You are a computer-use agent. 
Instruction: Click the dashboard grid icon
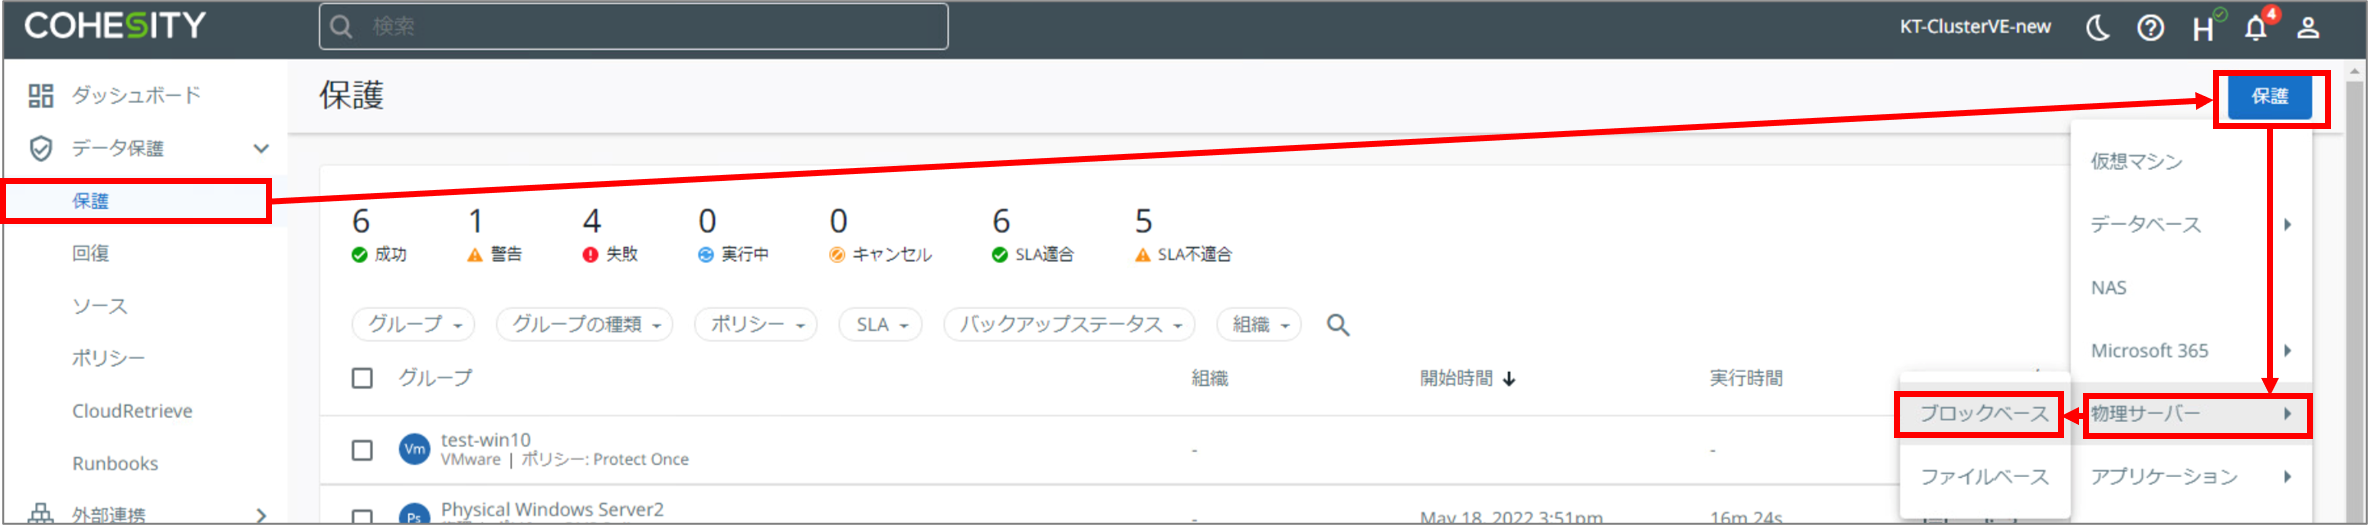point(41,95)
